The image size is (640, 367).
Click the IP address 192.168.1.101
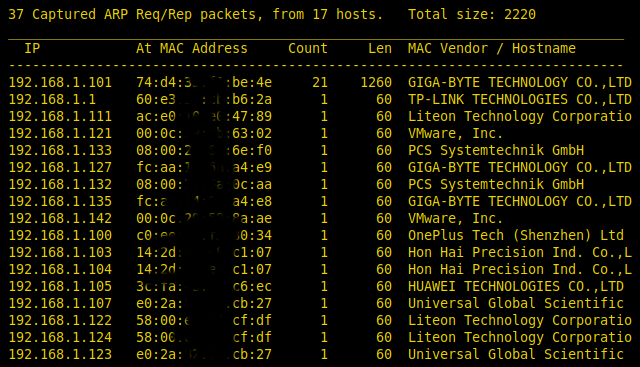pyautogui.click(x=60, y=82)
